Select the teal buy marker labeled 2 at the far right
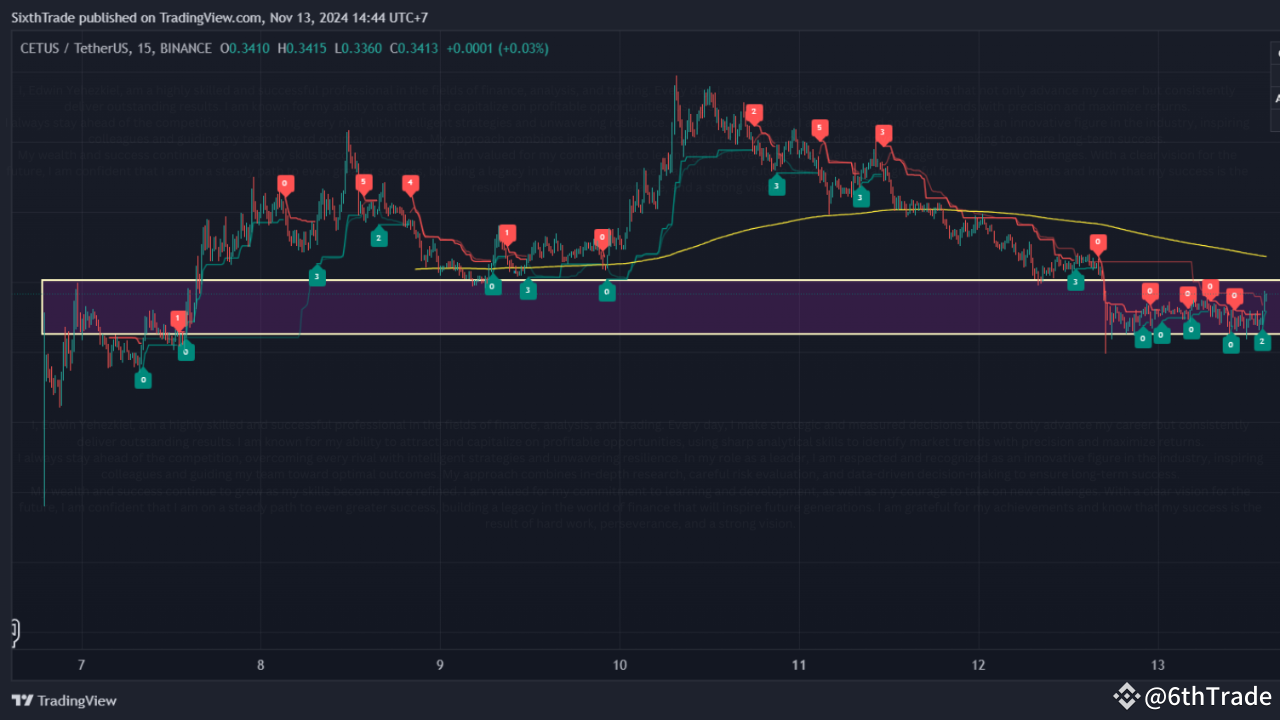The width and height of the screenshot is (1280, 720). (1262, 341)
